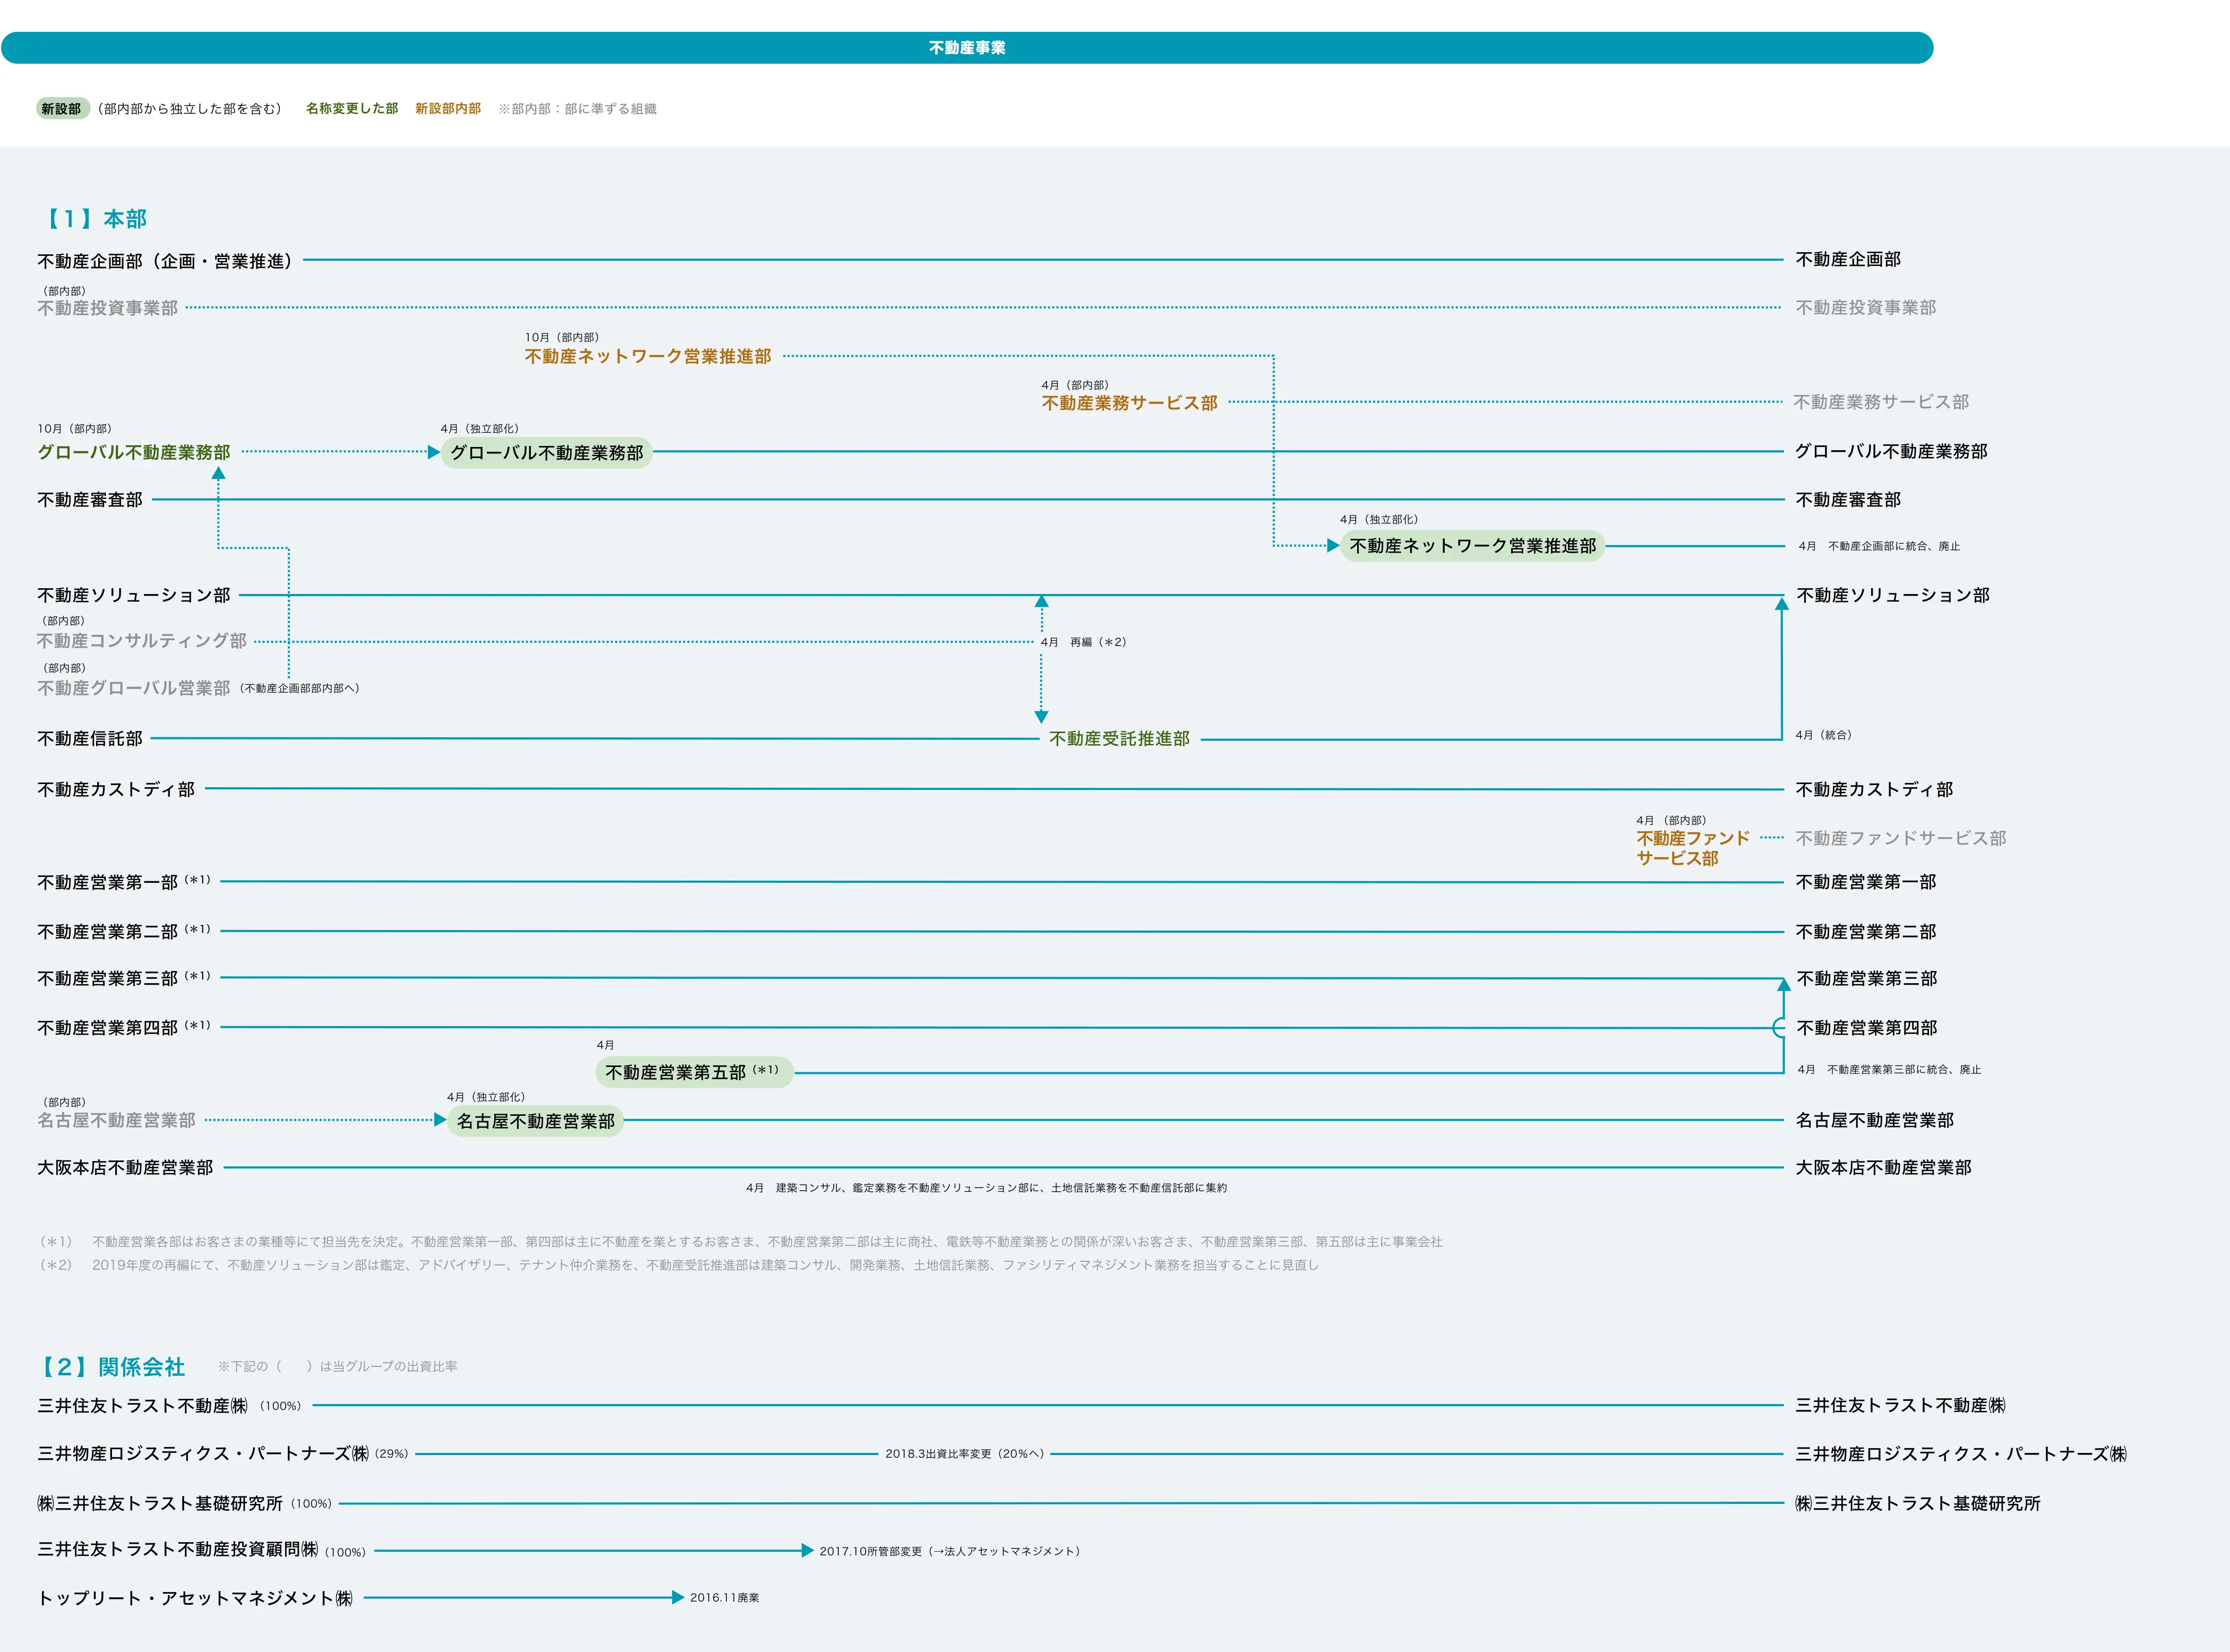This screenshot has width=2230, height=1652.
Task: Click 不動産営業第二部 (*1) label
Action: pyautogui.click(x=124, y=931)
